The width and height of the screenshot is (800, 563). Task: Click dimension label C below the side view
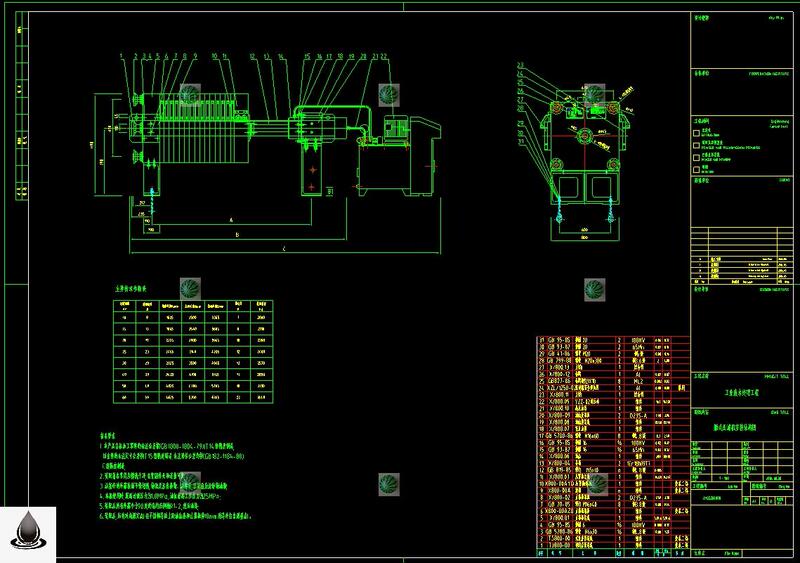pos(284,248)
